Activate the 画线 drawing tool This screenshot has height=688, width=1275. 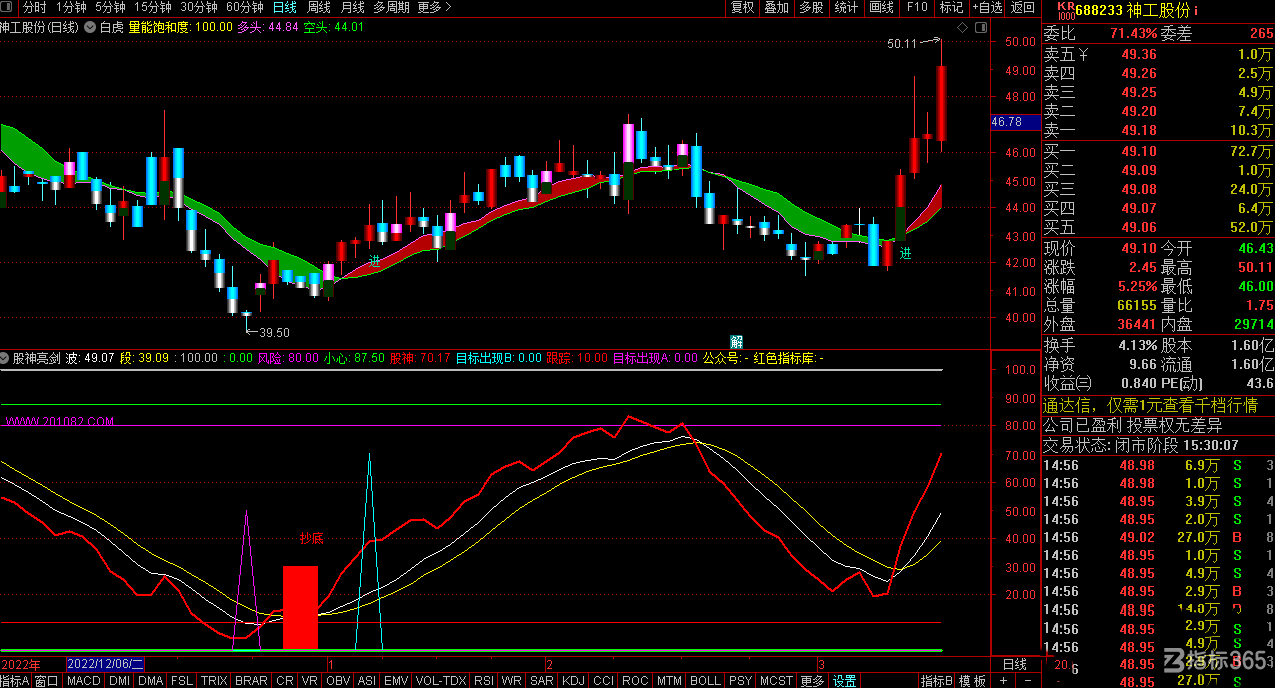click(x=881, y=7)
